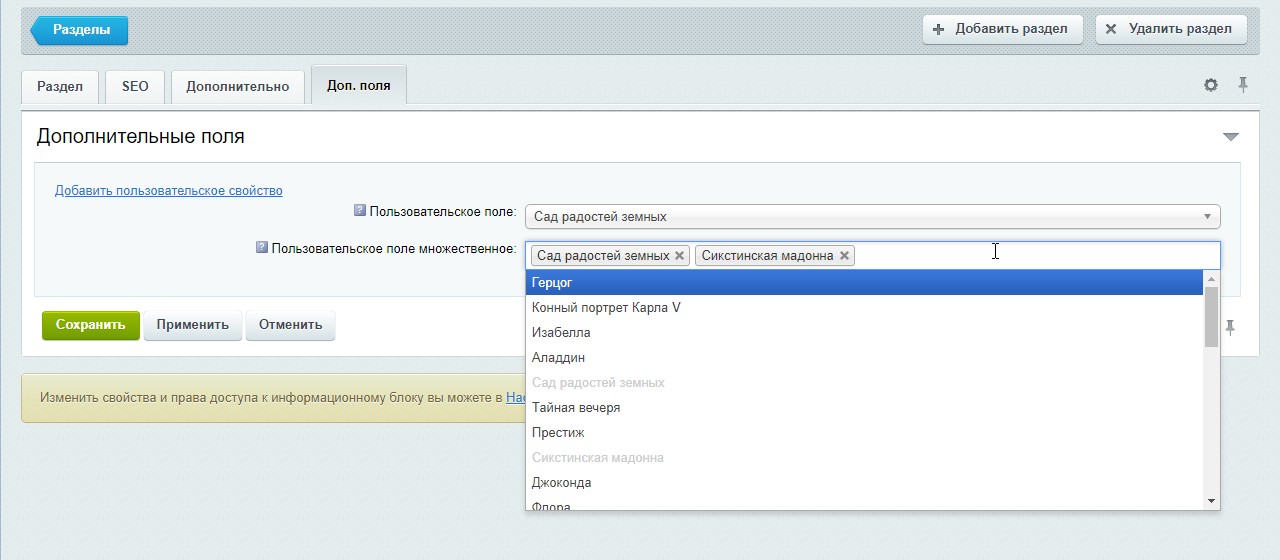Select 'Герцог' from the dropdown list

click(864, 283)
